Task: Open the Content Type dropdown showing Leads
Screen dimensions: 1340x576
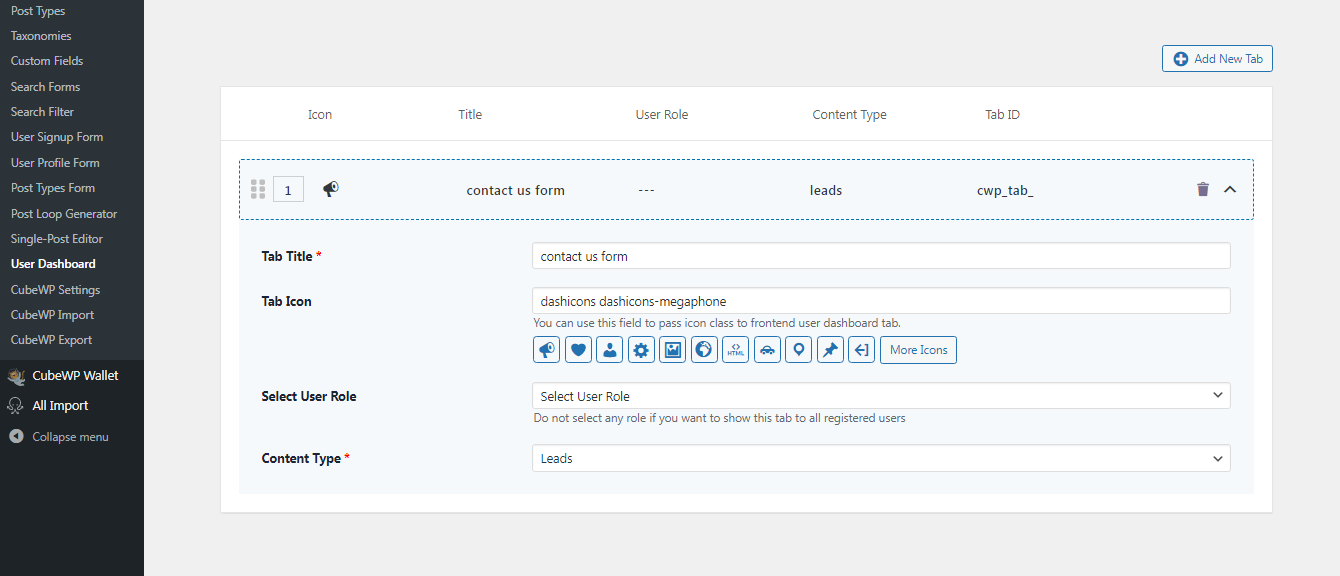Action: pyautogui.click(x=881, y=458)
